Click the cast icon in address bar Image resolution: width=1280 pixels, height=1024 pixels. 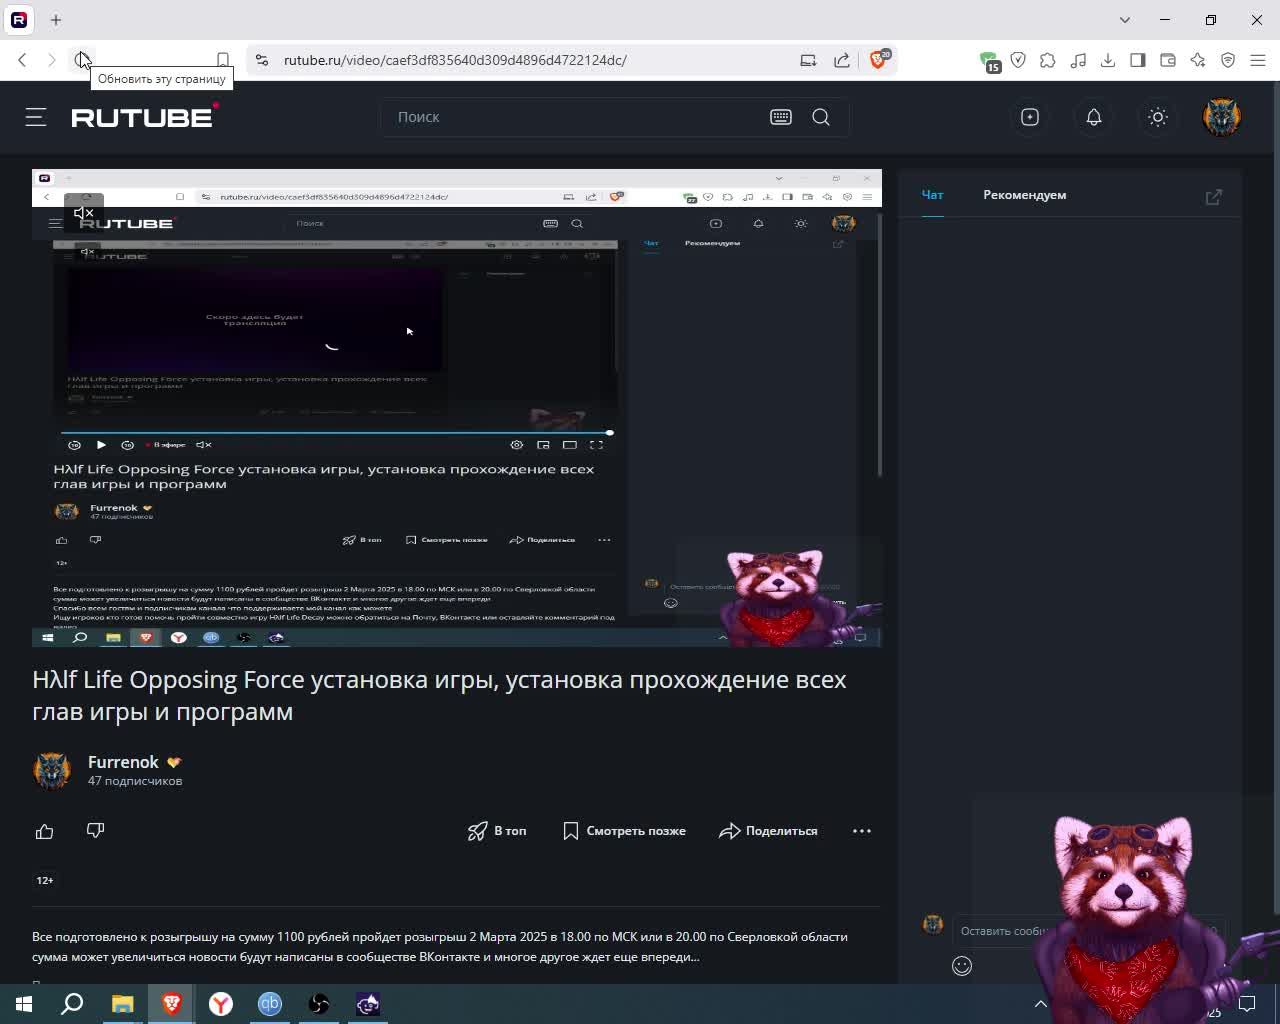click(x=808, y=60)
